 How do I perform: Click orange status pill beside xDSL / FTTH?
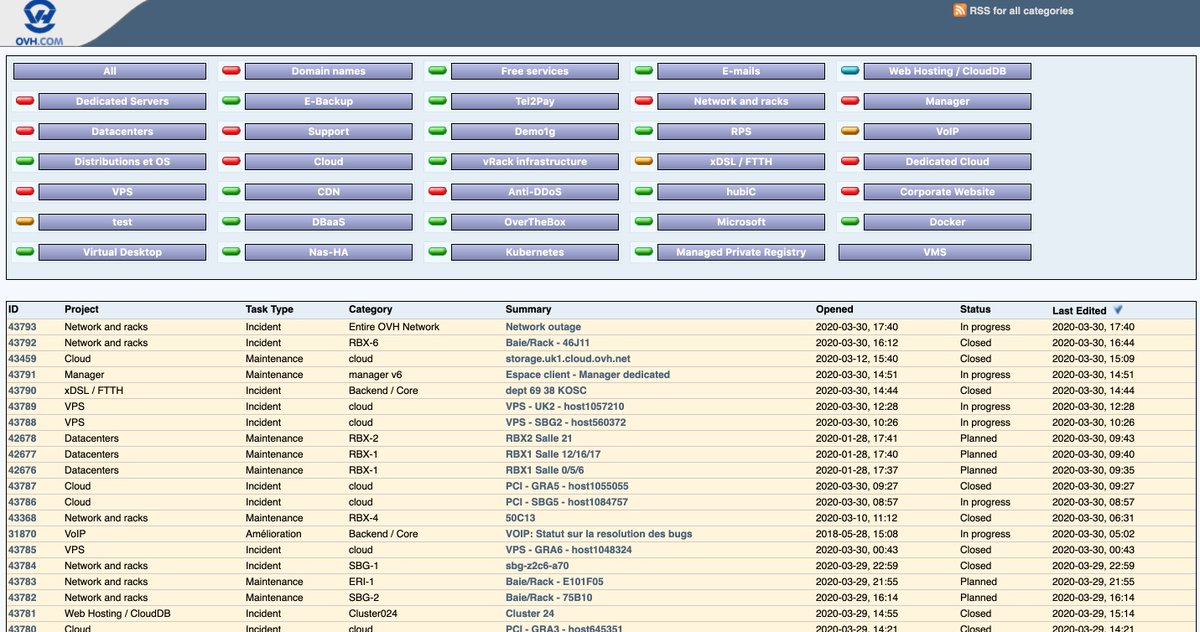pyautogui.click(x=643, y=161)
